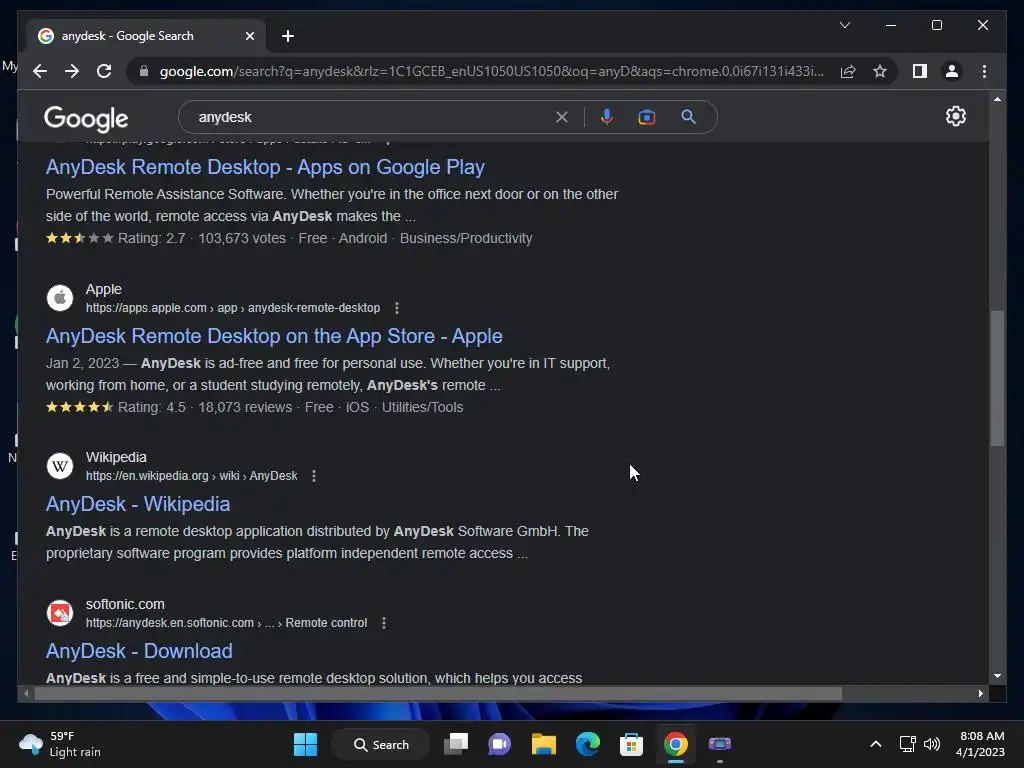Image resolution: width=1024 pixels, height=768 pixels.
Task: Open Chrome profile avatar menu
Action: 952,71
